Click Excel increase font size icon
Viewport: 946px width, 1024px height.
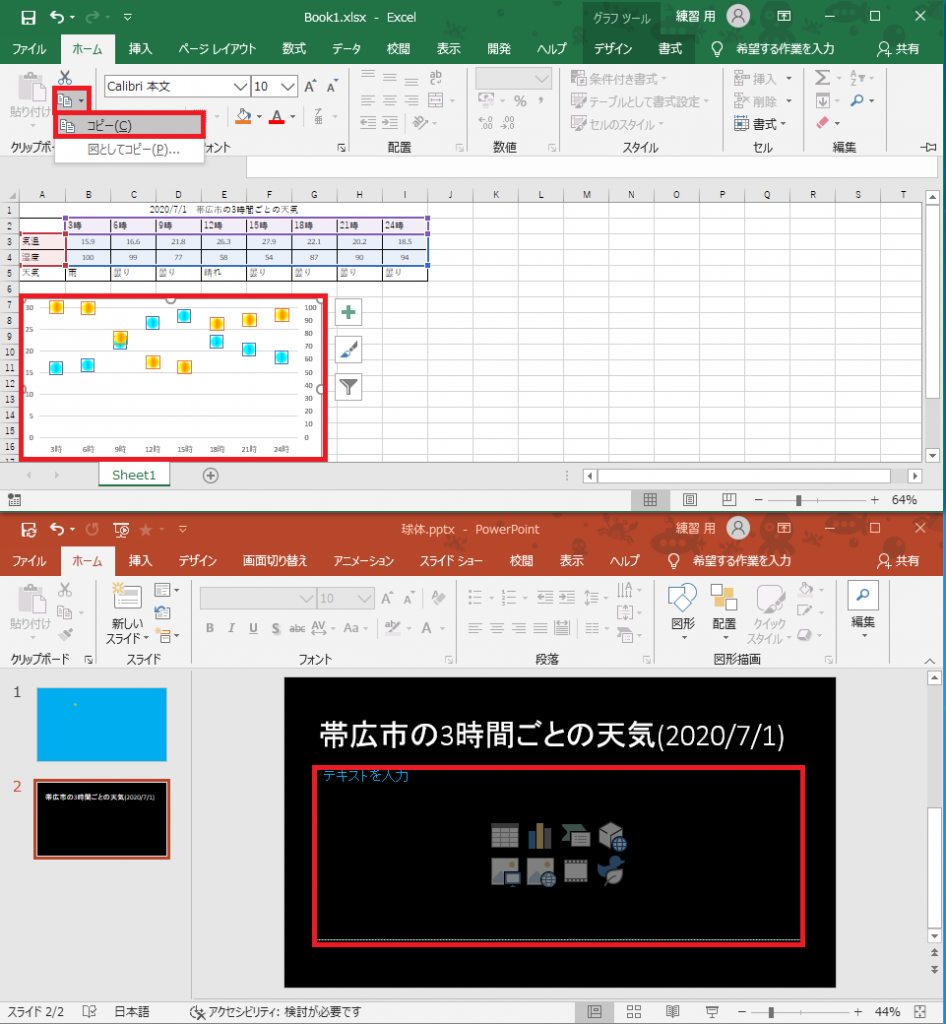click(x=311, y=86)
